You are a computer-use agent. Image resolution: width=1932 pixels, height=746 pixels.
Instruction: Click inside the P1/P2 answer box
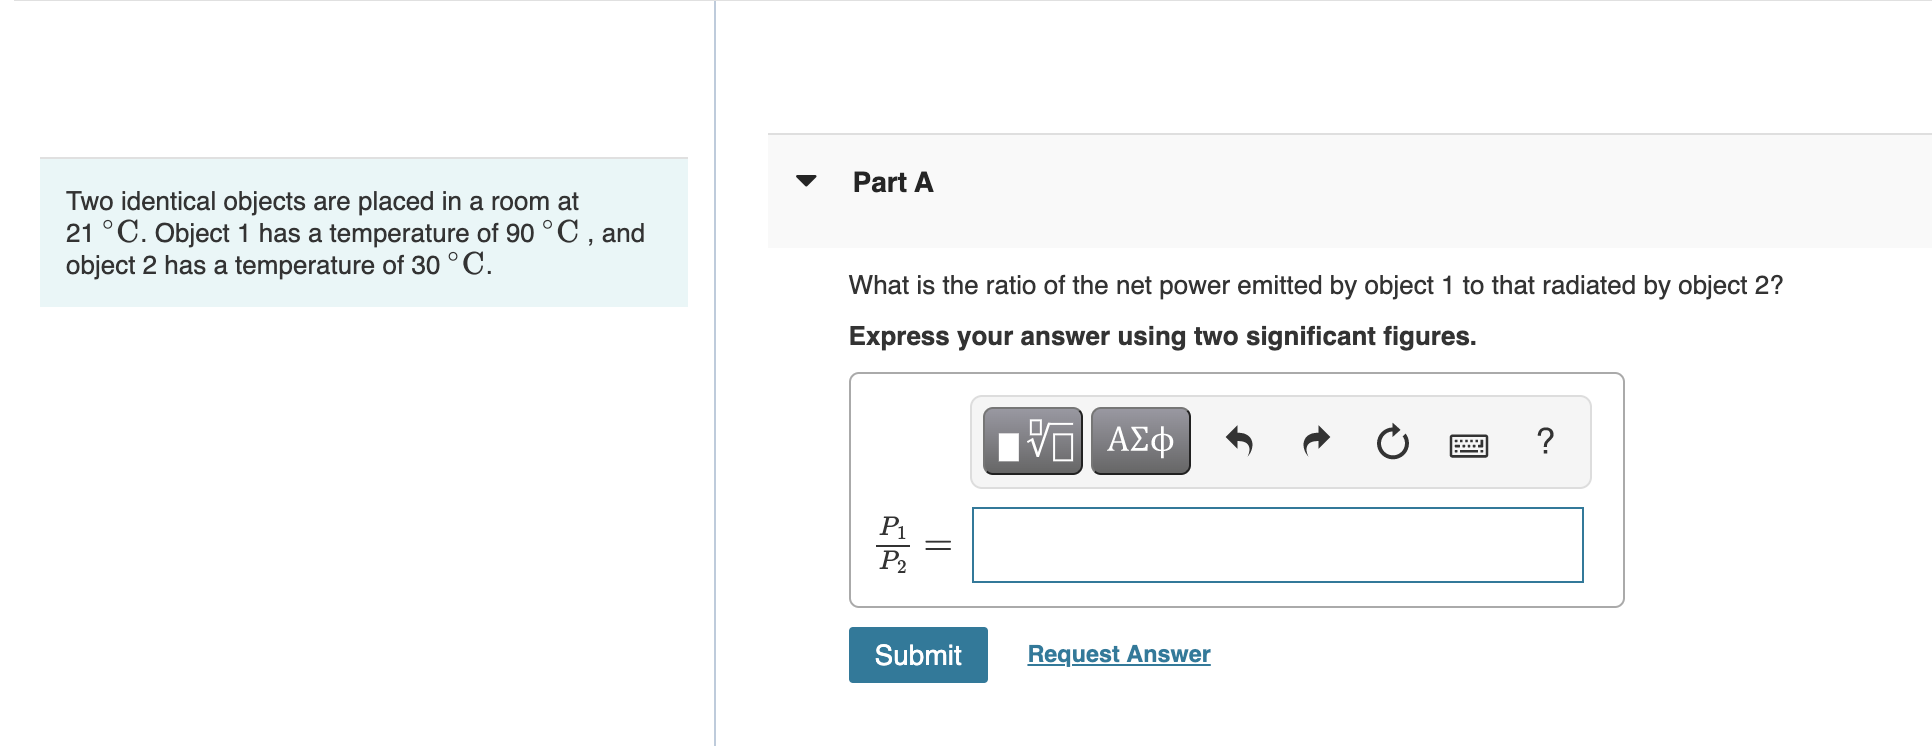pos(1277,545)
